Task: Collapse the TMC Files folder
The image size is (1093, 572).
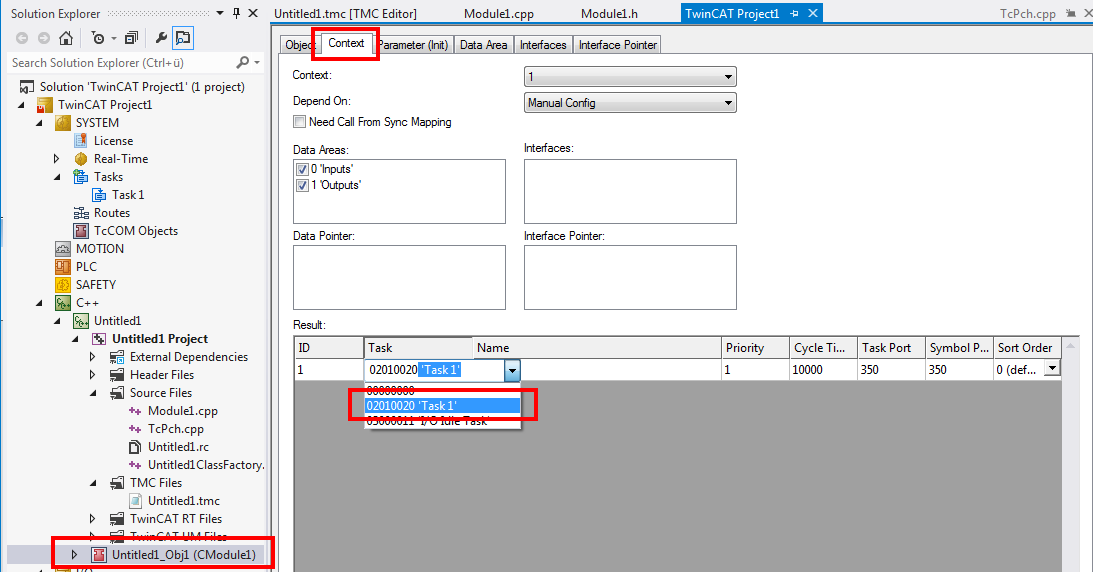Action: point(93,483)
